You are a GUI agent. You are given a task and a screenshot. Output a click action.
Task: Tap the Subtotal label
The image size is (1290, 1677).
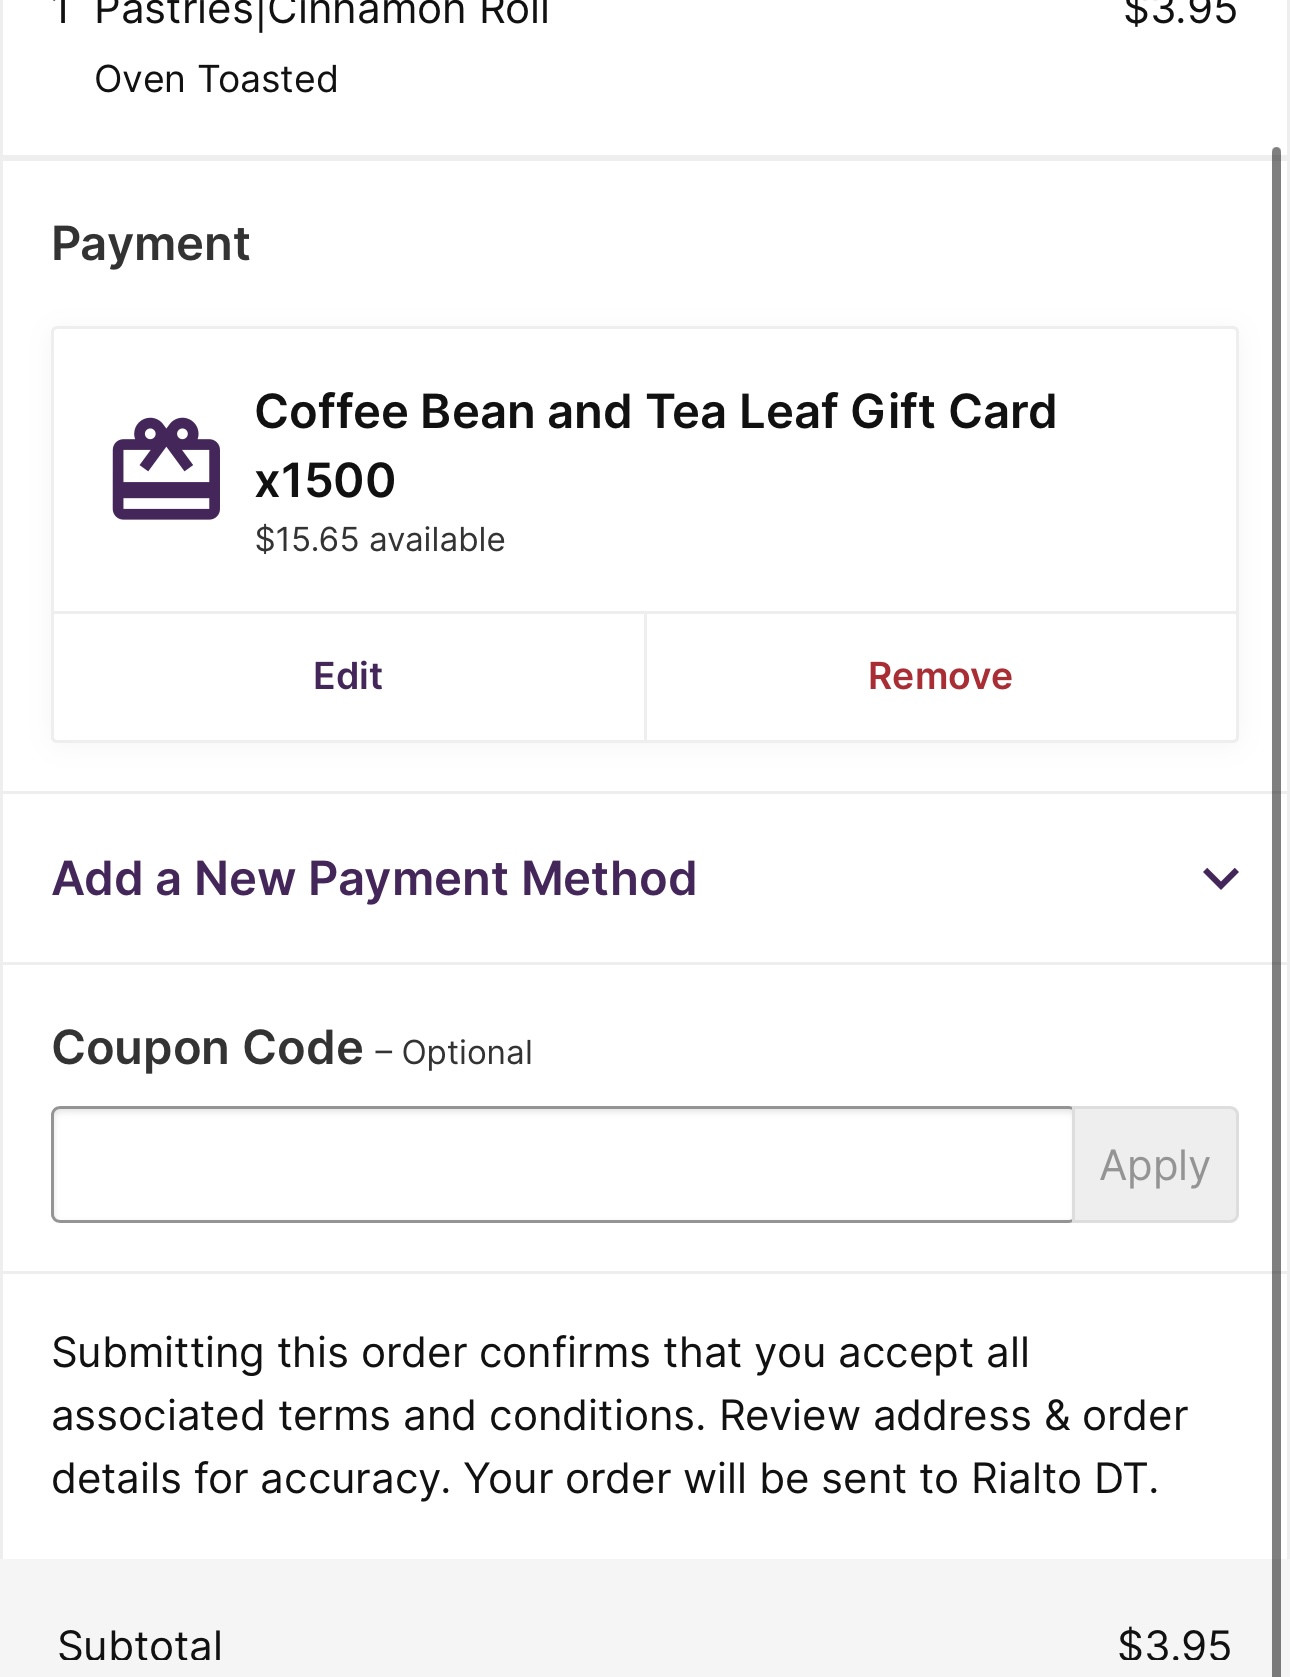click(140, 1645)
